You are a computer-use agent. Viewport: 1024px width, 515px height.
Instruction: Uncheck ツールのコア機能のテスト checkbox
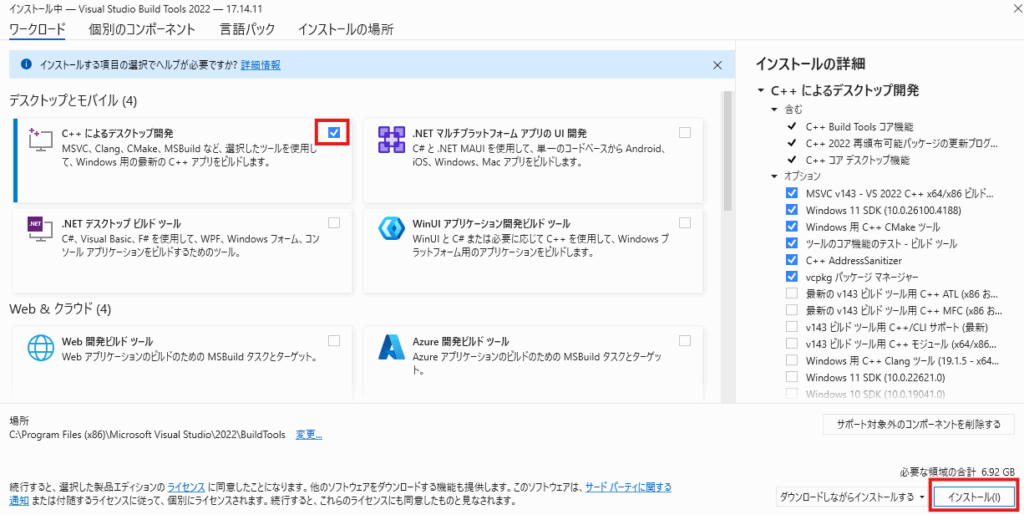pyautogui.click(x=792, y=243)
